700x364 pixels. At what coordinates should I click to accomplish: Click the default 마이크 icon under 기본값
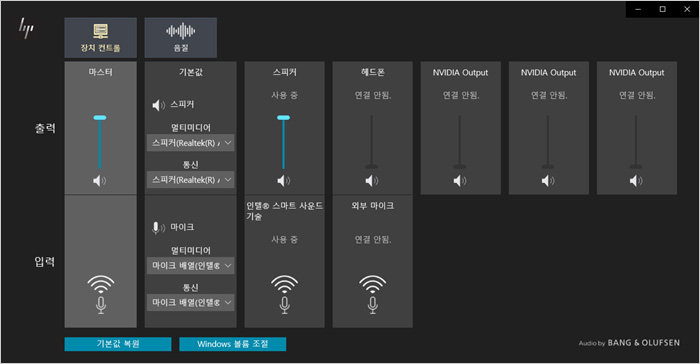pos(158,228)
